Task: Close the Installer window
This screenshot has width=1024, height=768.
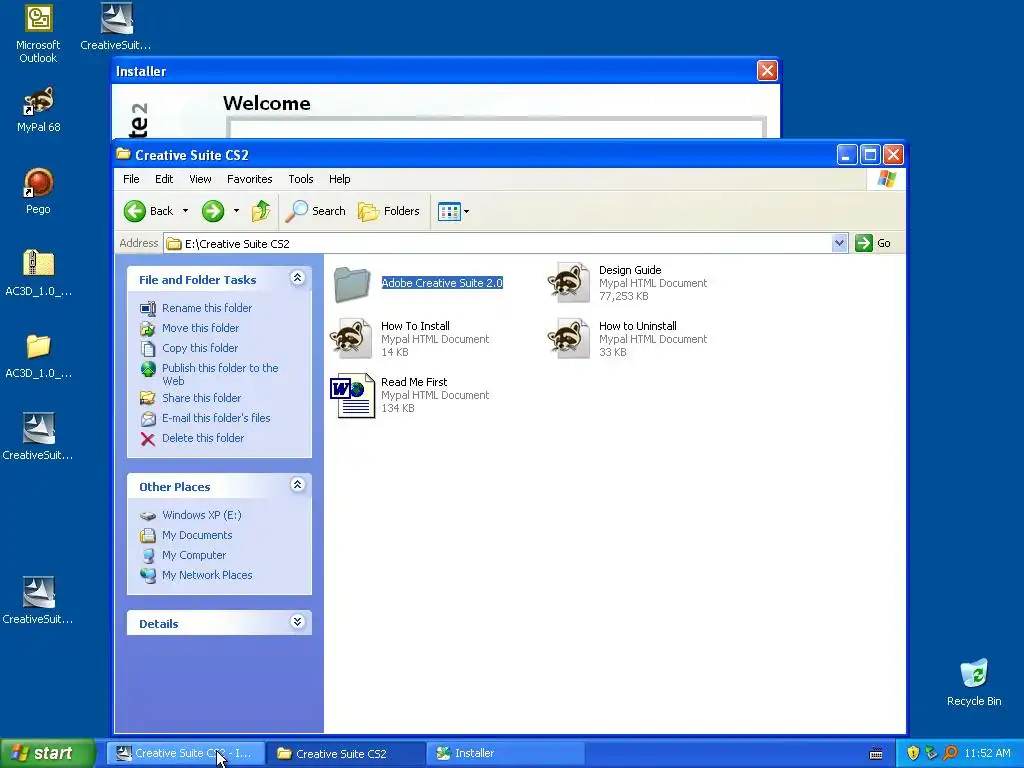Action: click(767, 71)
